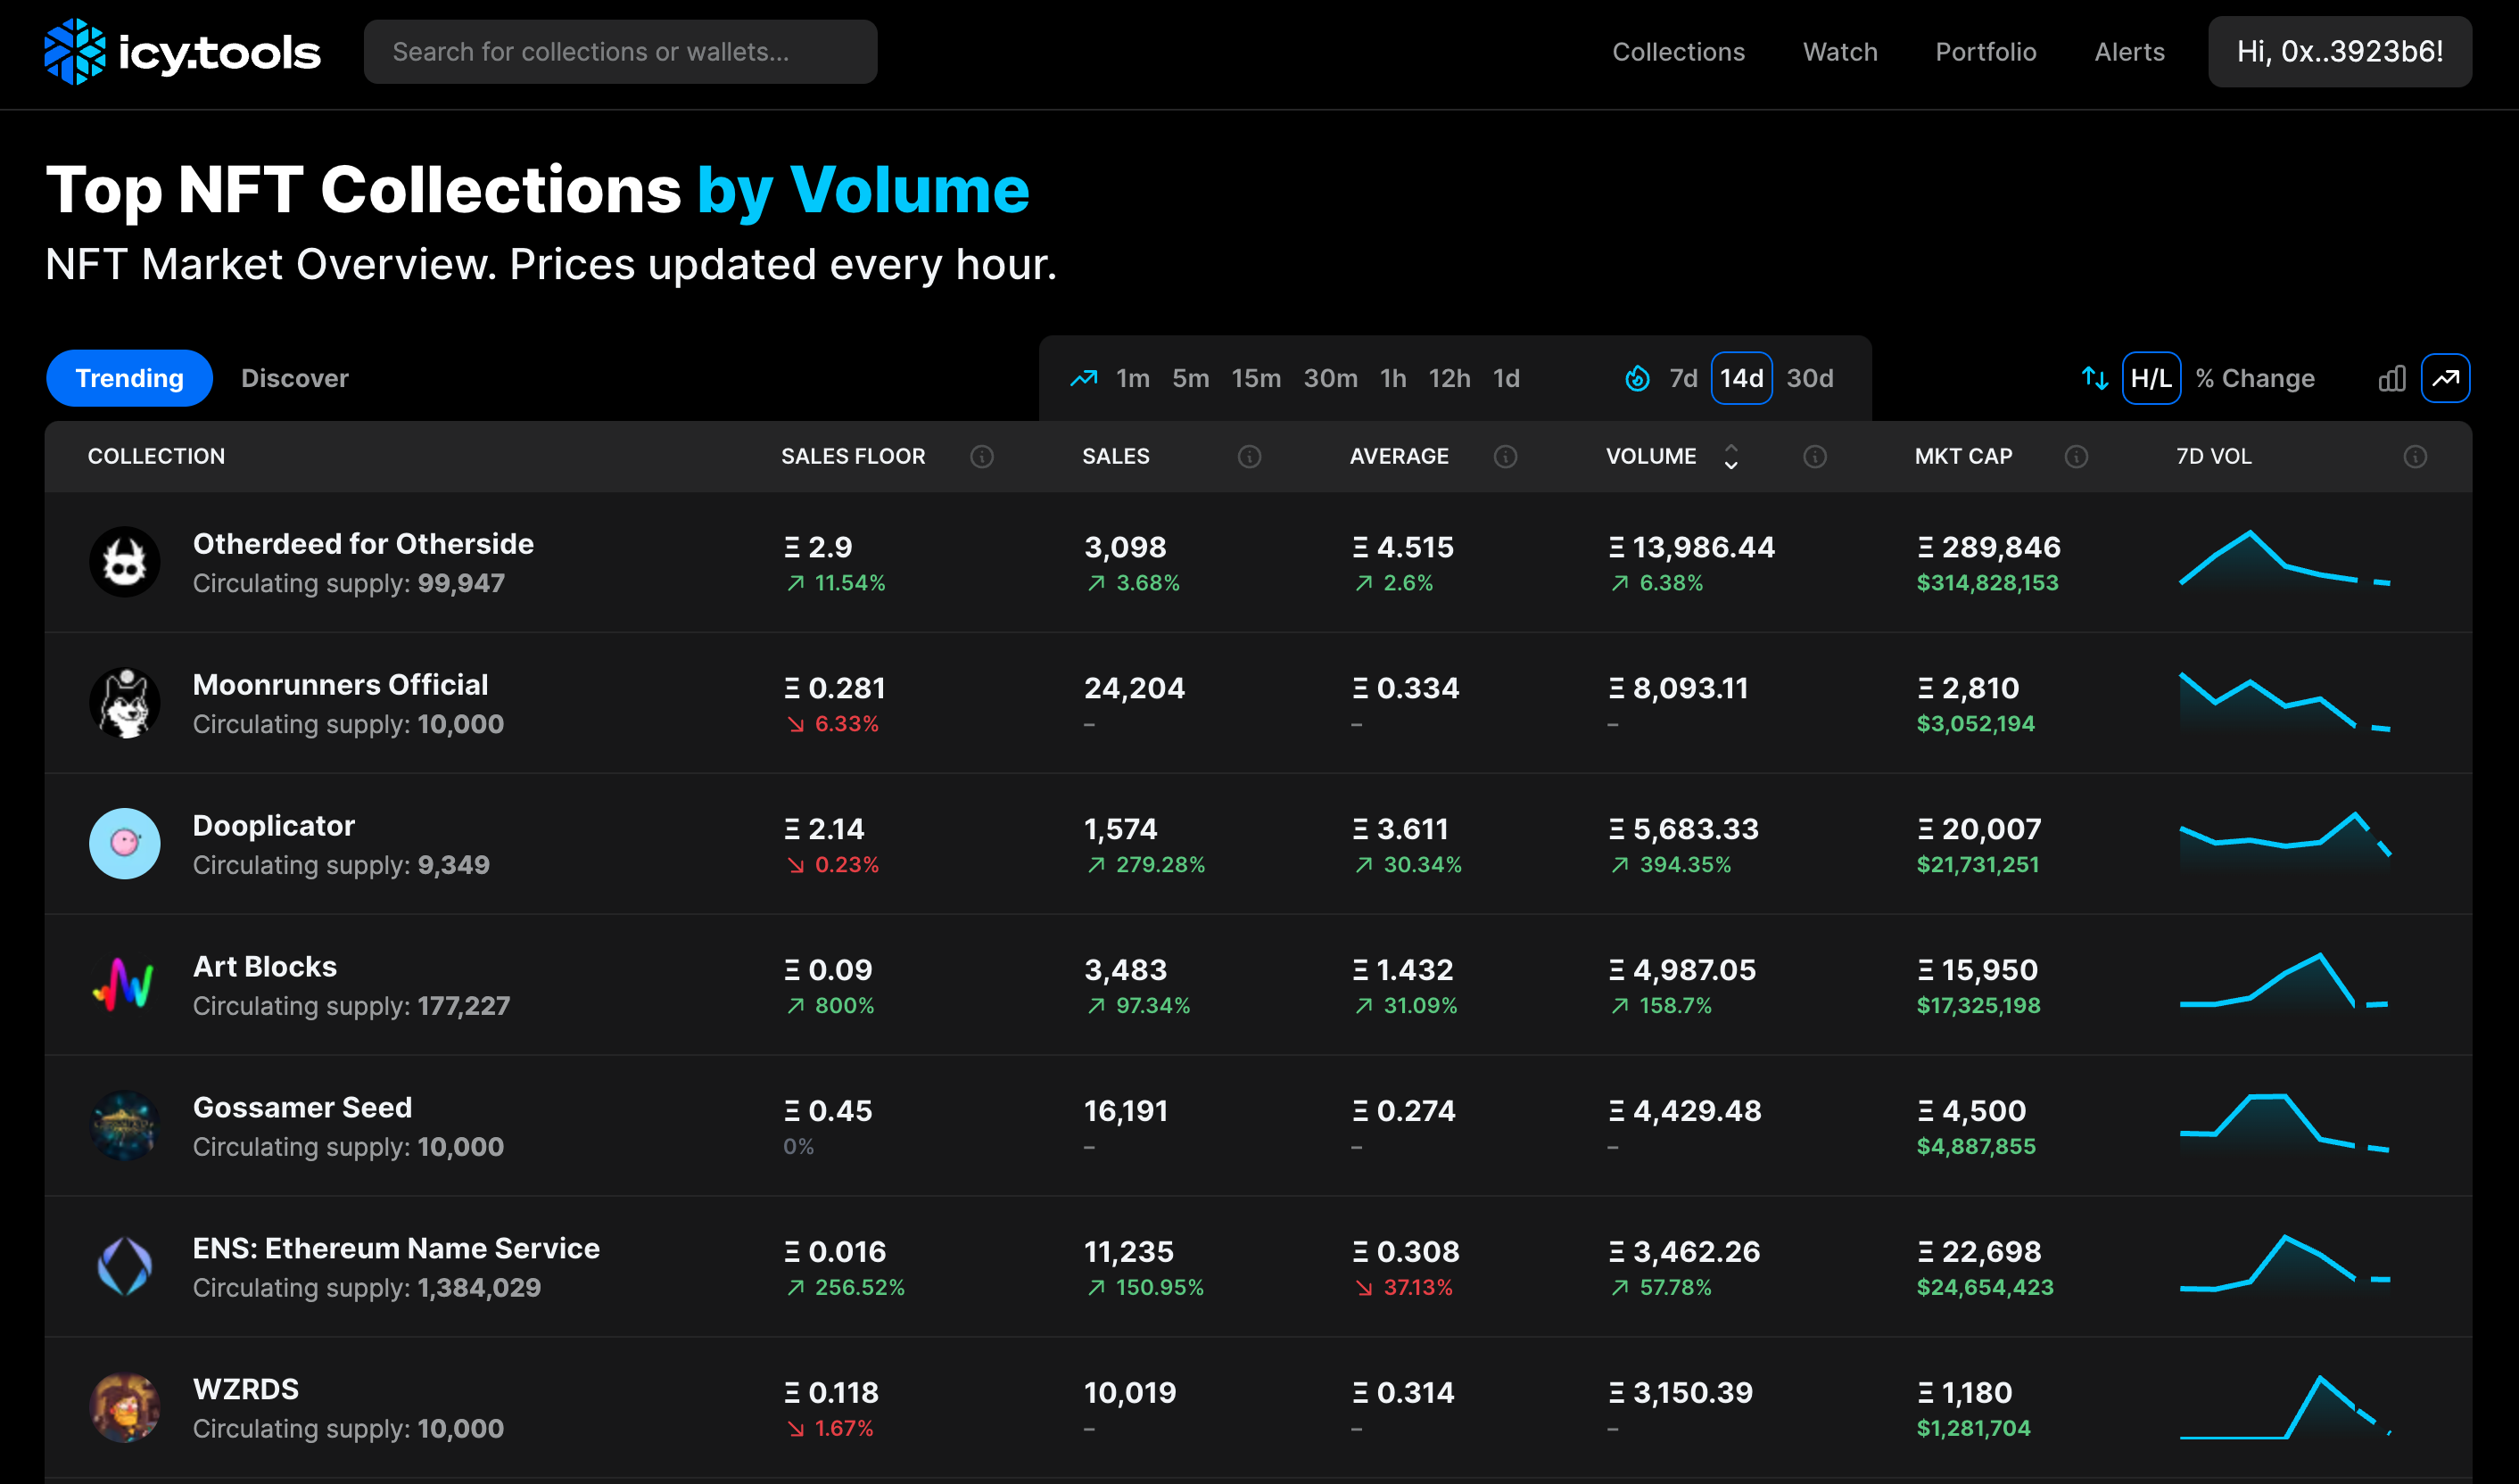Click the Dooplicator 7D volume sparkline
This screenshot has height=1484, width=2519.
pyautogui.click(x=2285, y=842)
